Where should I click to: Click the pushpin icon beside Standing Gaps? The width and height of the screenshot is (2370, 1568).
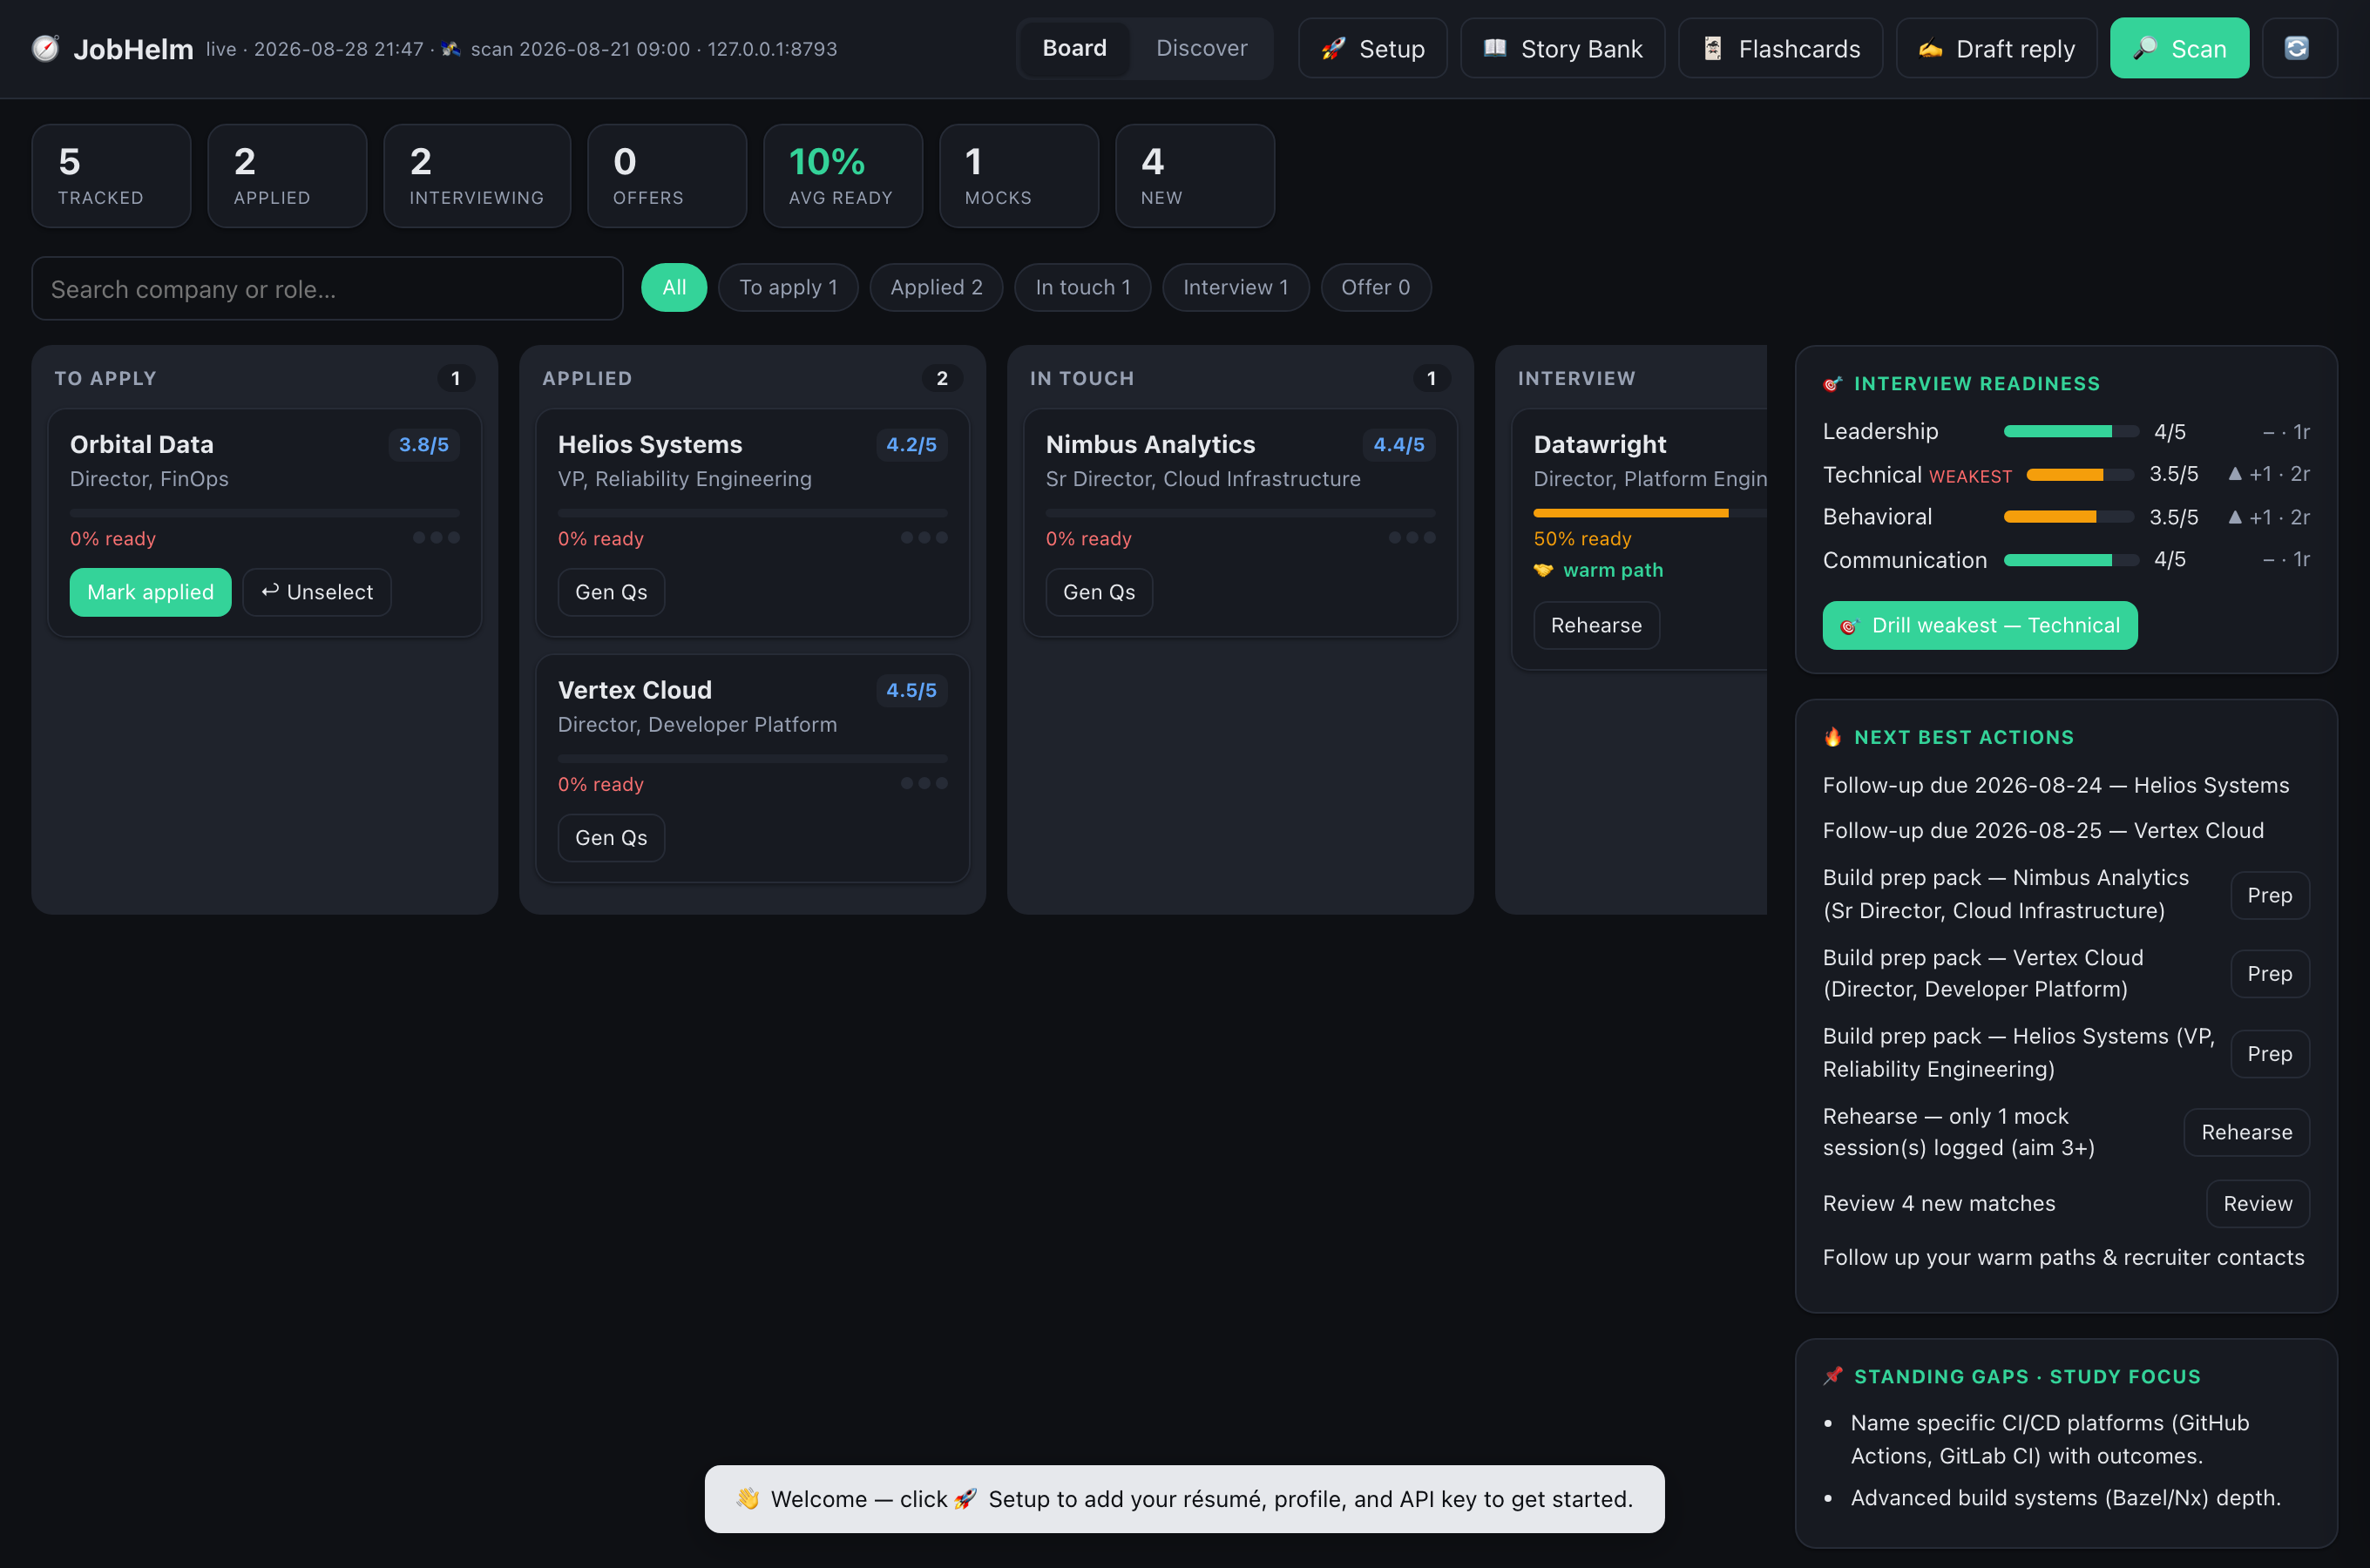[1832, 1376]
